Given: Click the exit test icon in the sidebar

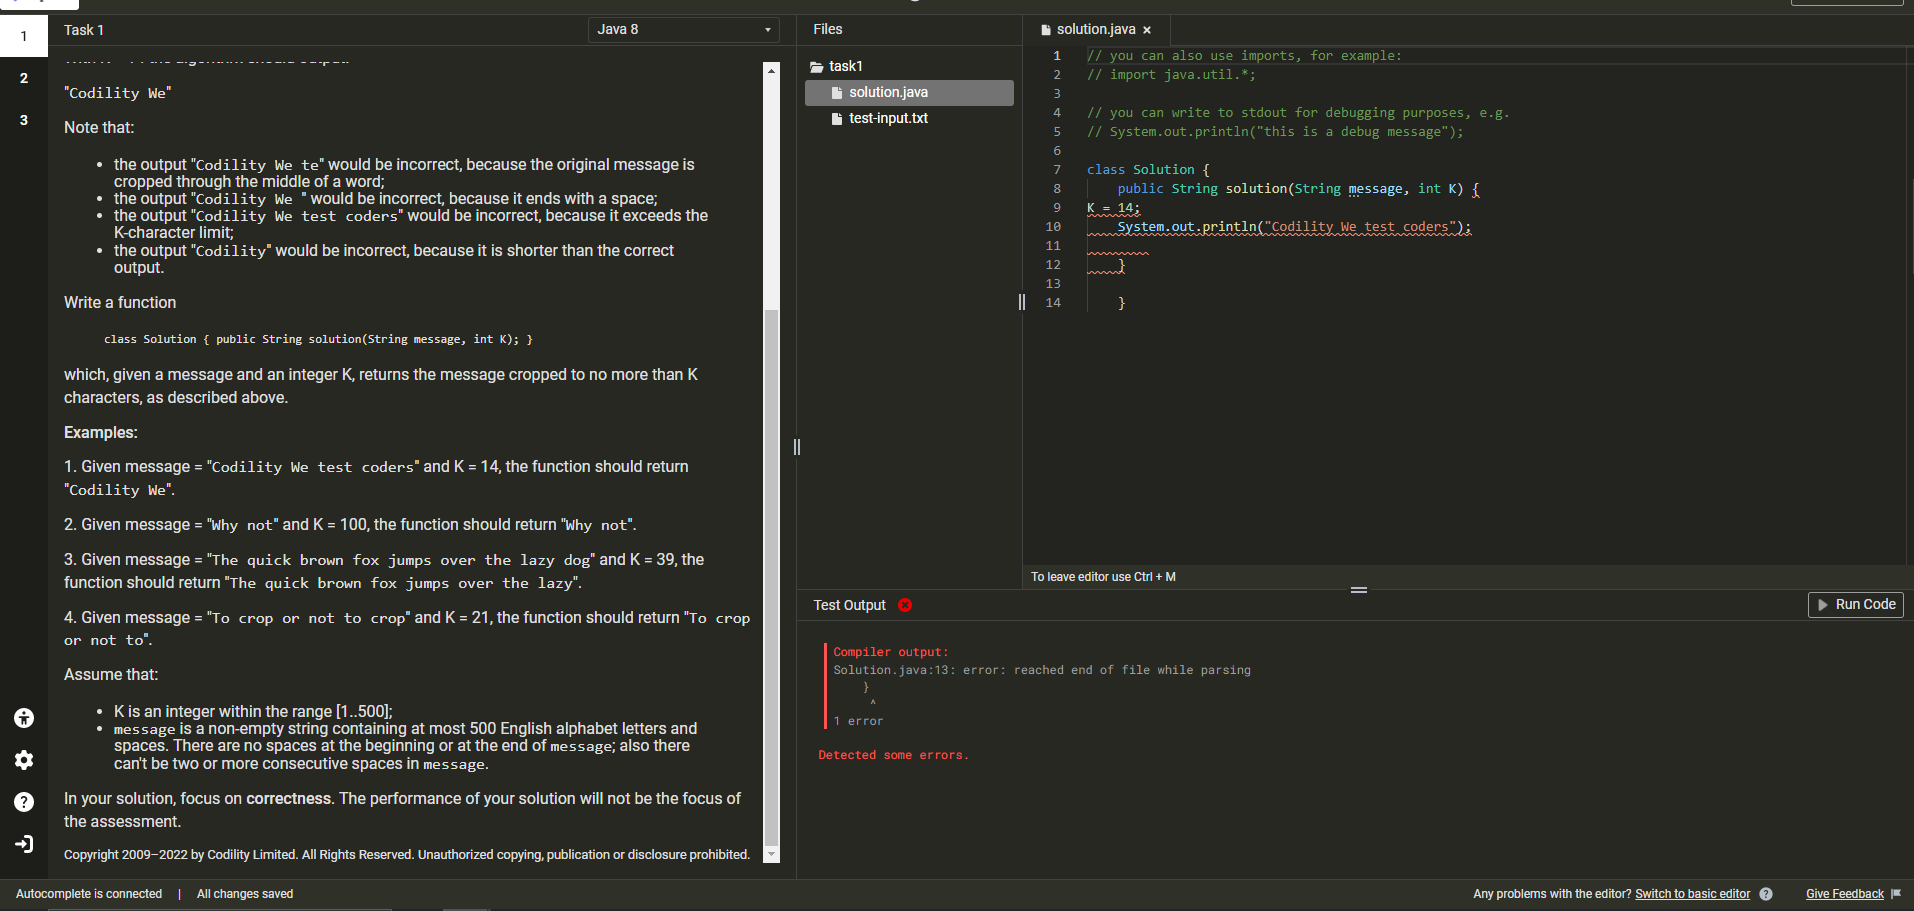Looking at the screenshot, I should tap(24, 844).
